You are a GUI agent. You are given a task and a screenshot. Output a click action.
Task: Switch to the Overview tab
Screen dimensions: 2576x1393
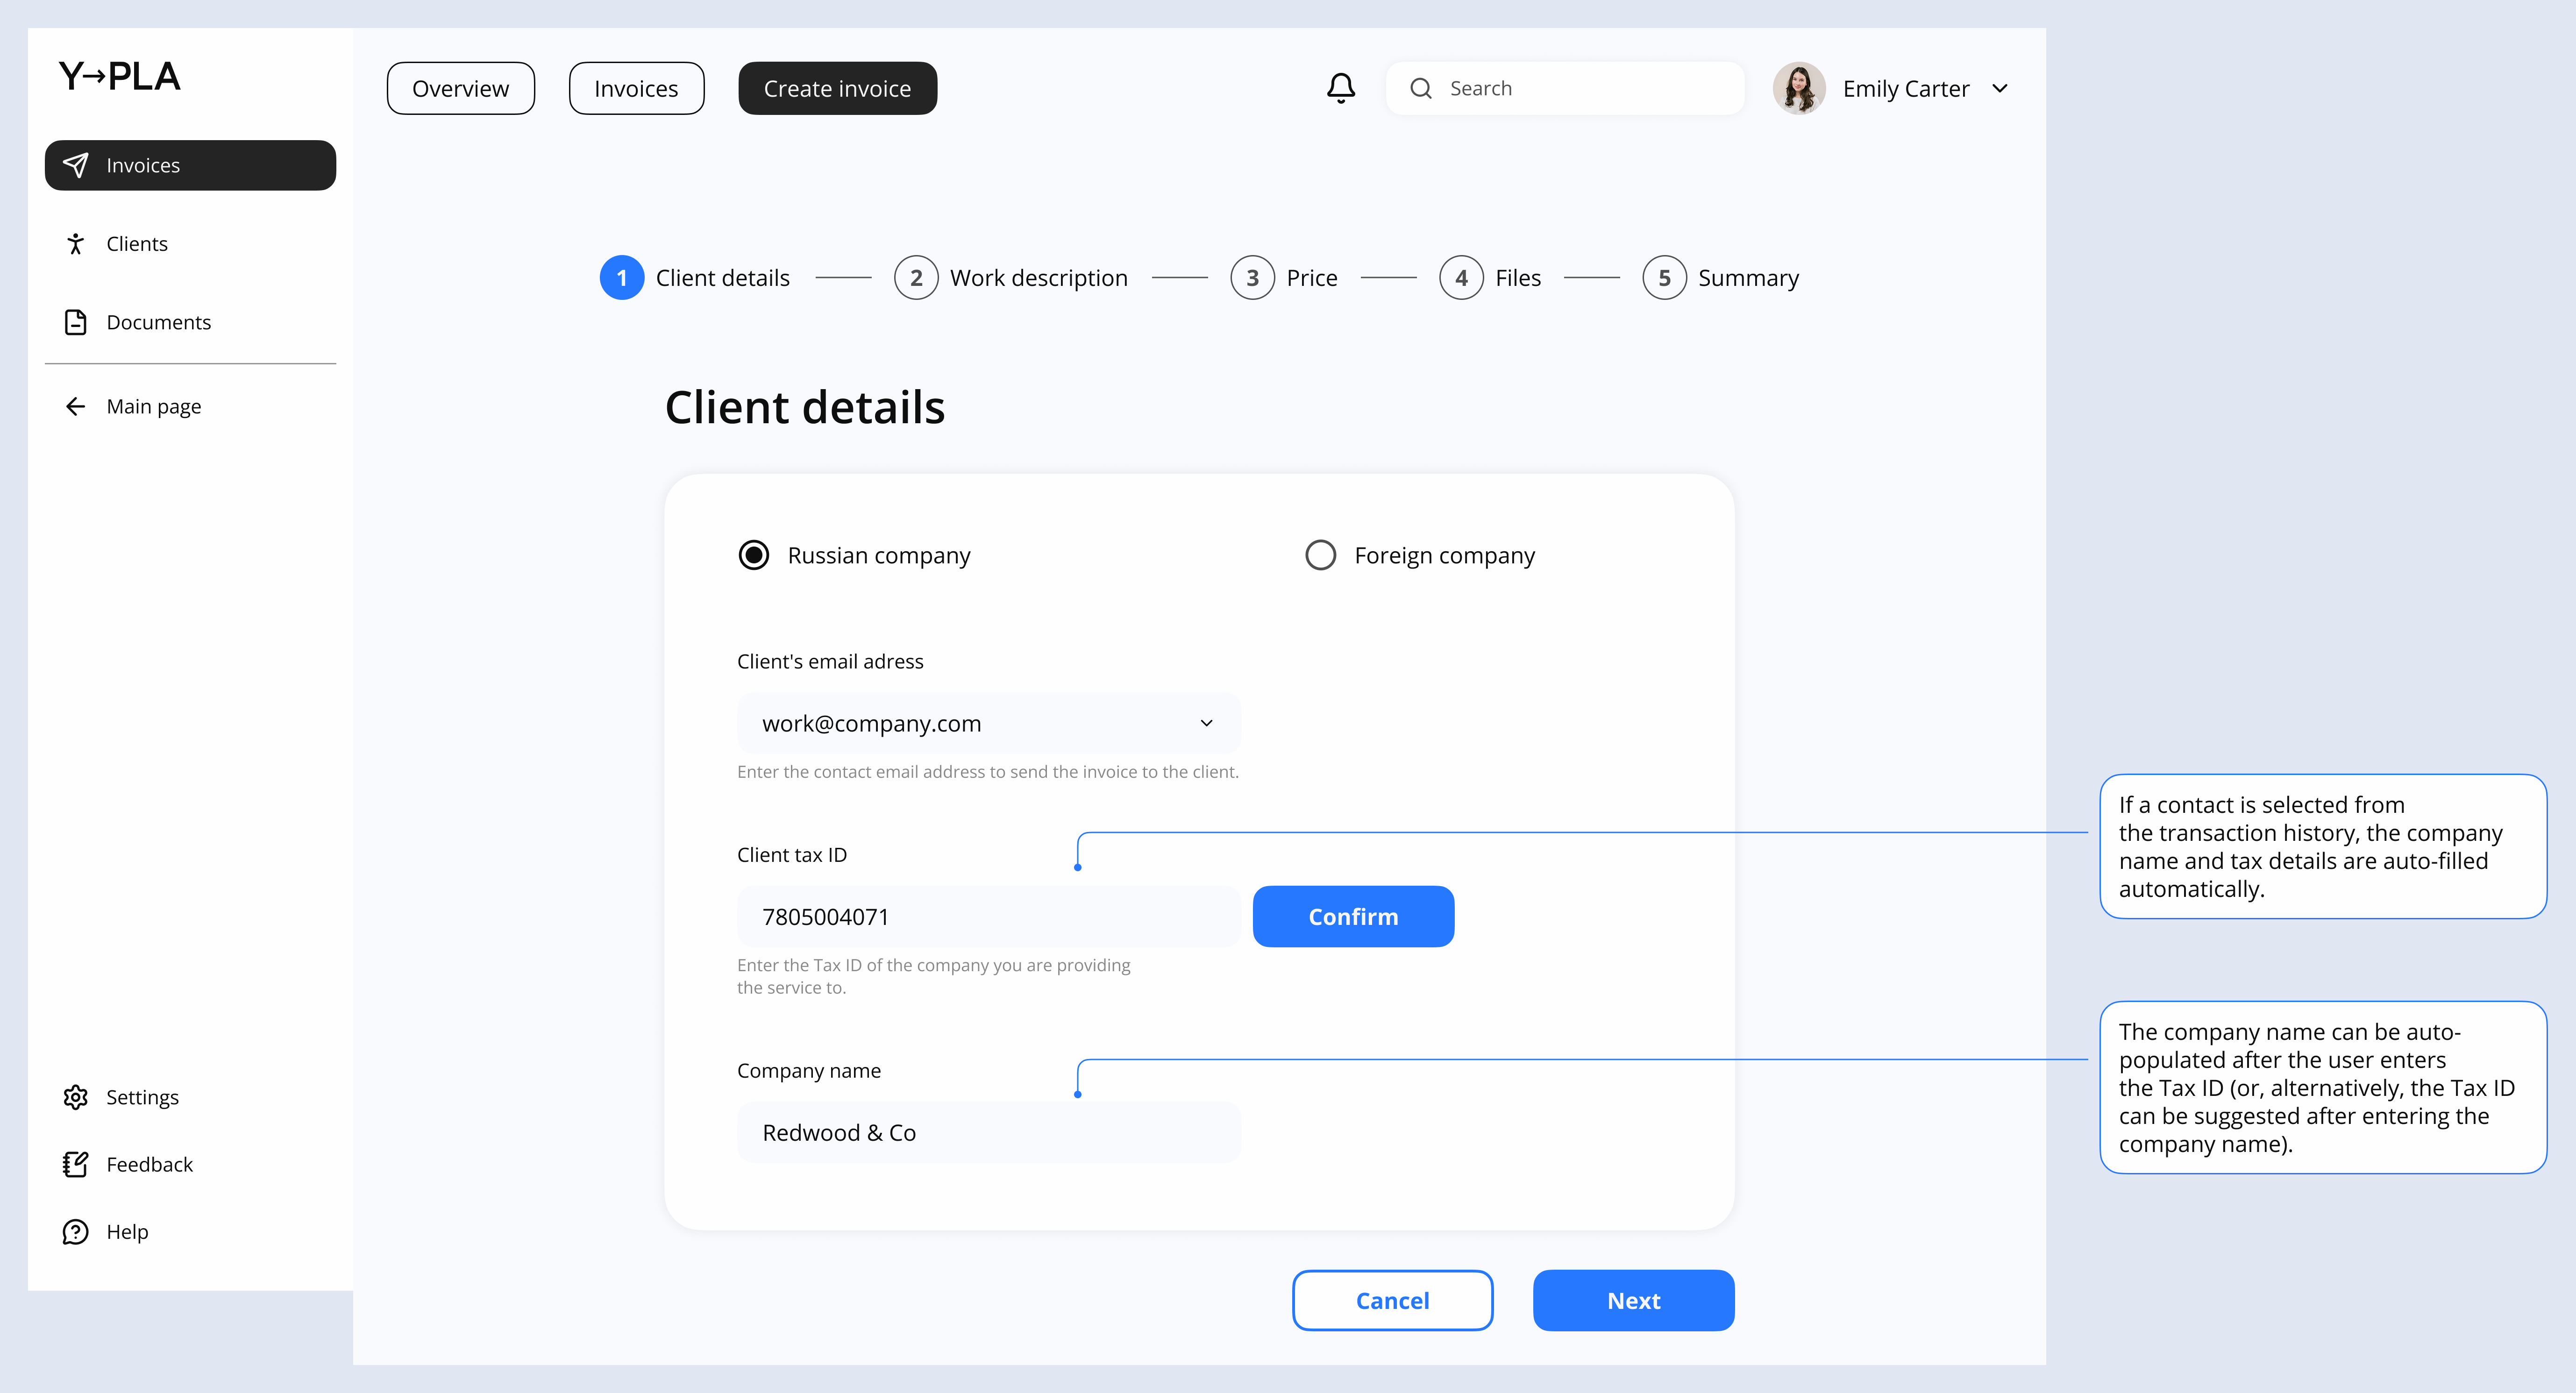point(460,88)
